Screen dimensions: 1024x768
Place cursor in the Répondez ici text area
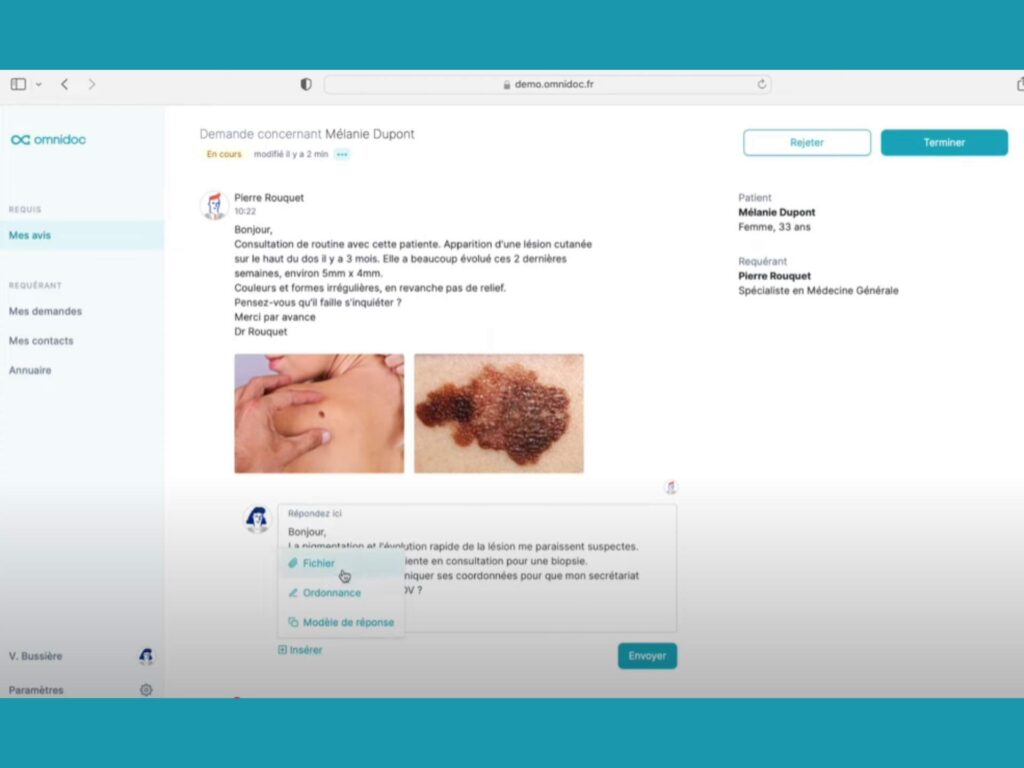click(x=477, y=568)
